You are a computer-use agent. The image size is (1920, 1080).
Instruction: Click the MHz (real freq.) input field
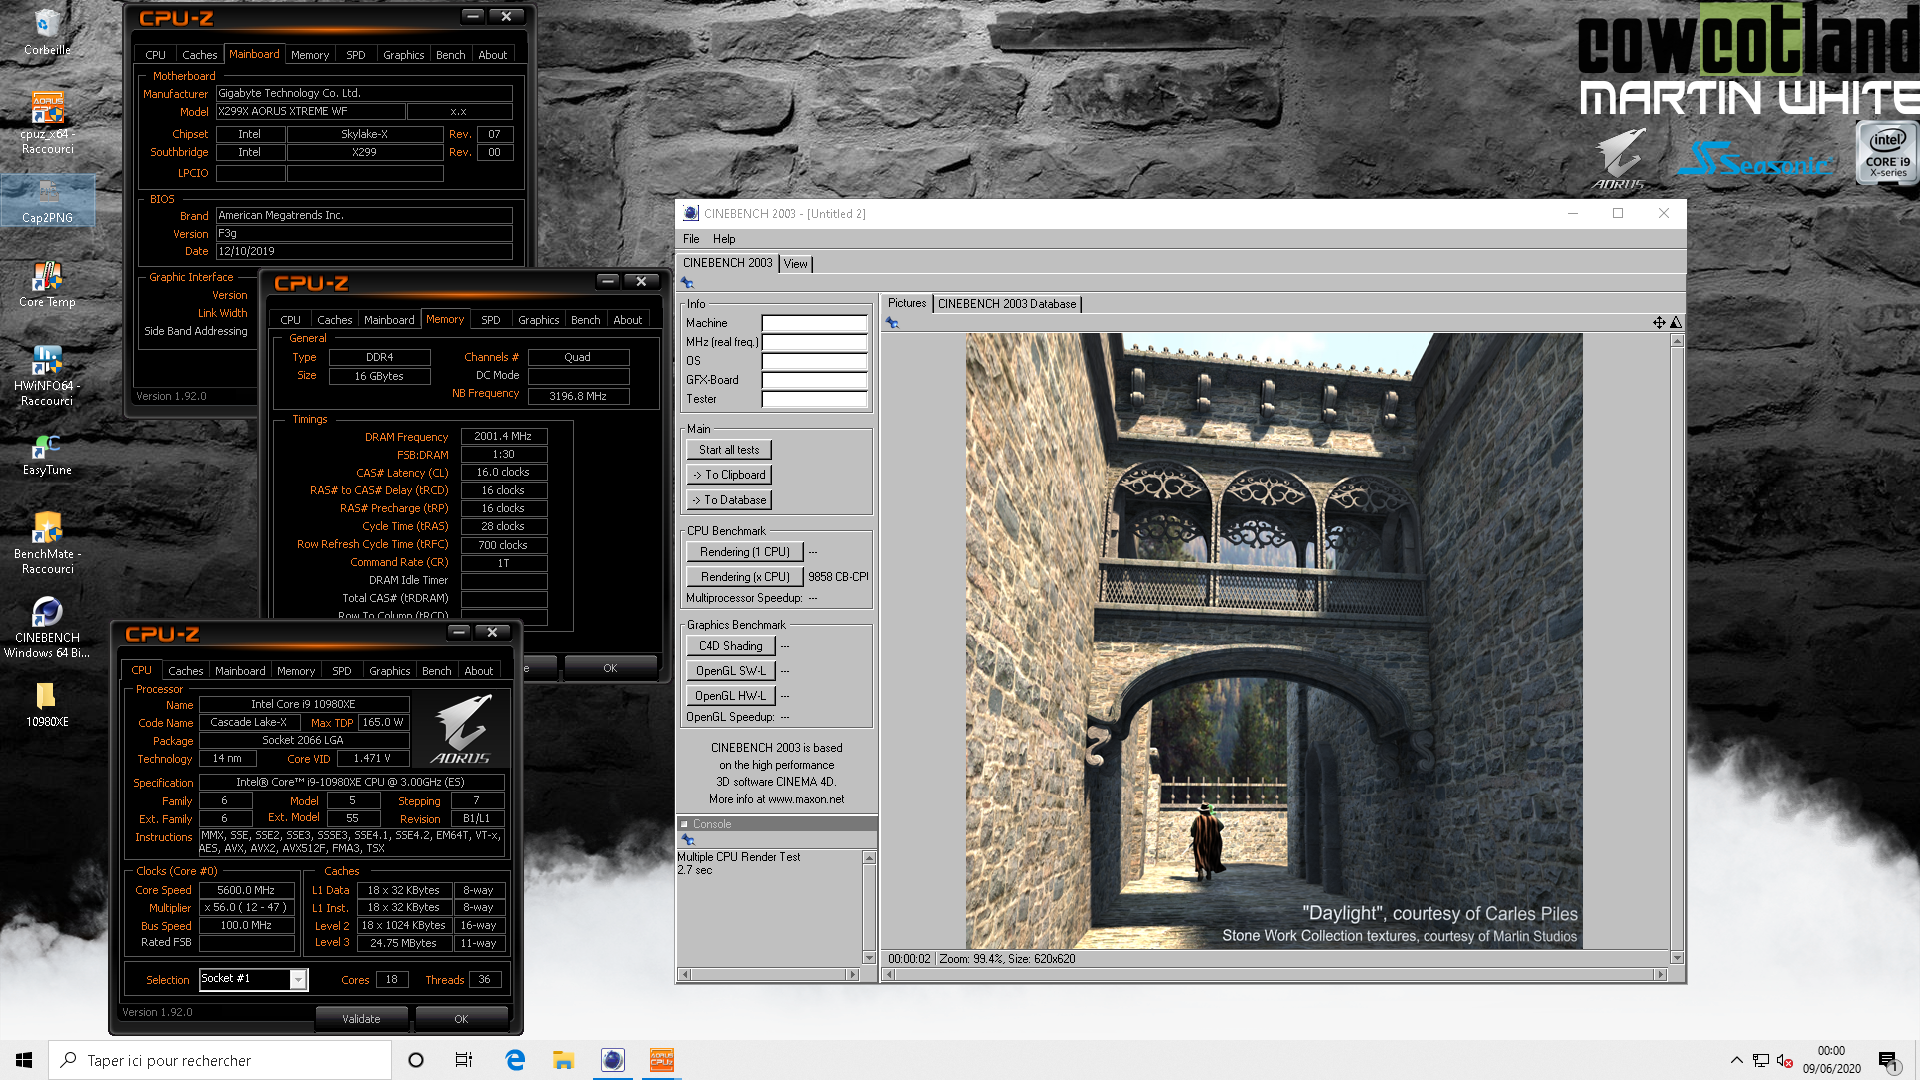click(814, 342)
